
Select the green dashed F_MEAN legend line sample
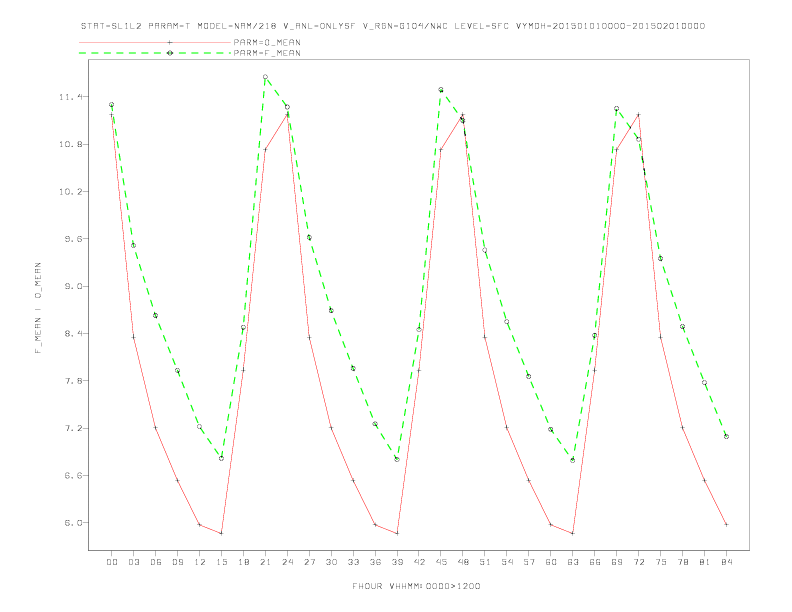pos(155,53)
